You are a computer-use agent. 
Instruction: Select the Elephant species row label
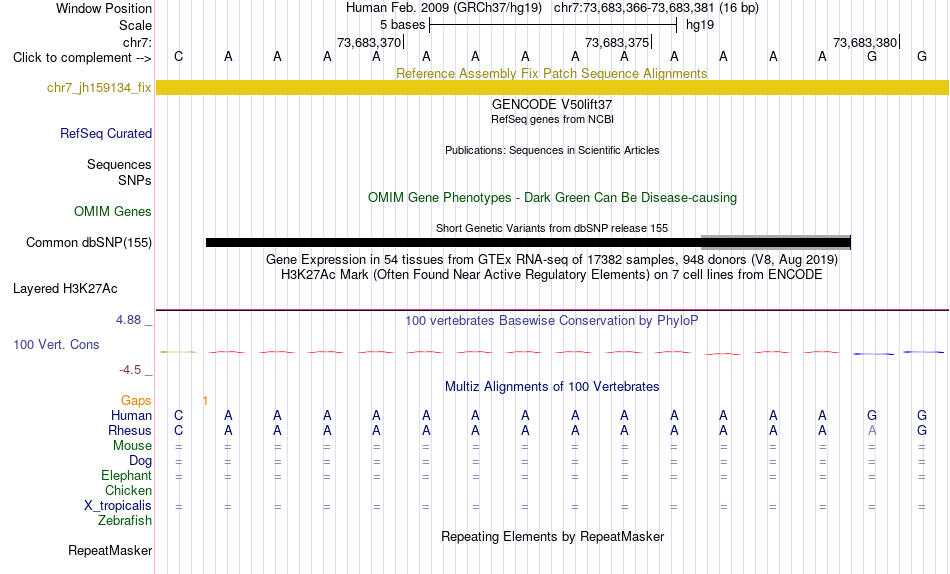[126, 475]
